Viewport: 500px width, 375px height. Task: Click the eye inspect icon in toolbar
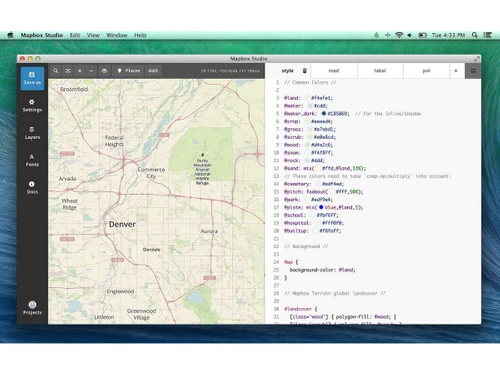click(104, 71)
